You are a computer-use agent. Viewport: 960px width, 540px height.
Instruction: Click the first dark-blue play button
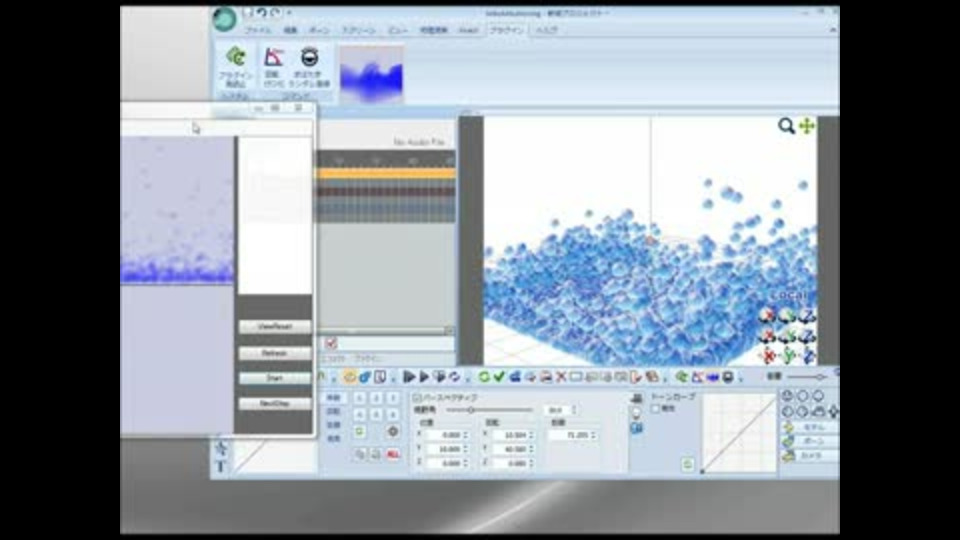click(409, 377)
